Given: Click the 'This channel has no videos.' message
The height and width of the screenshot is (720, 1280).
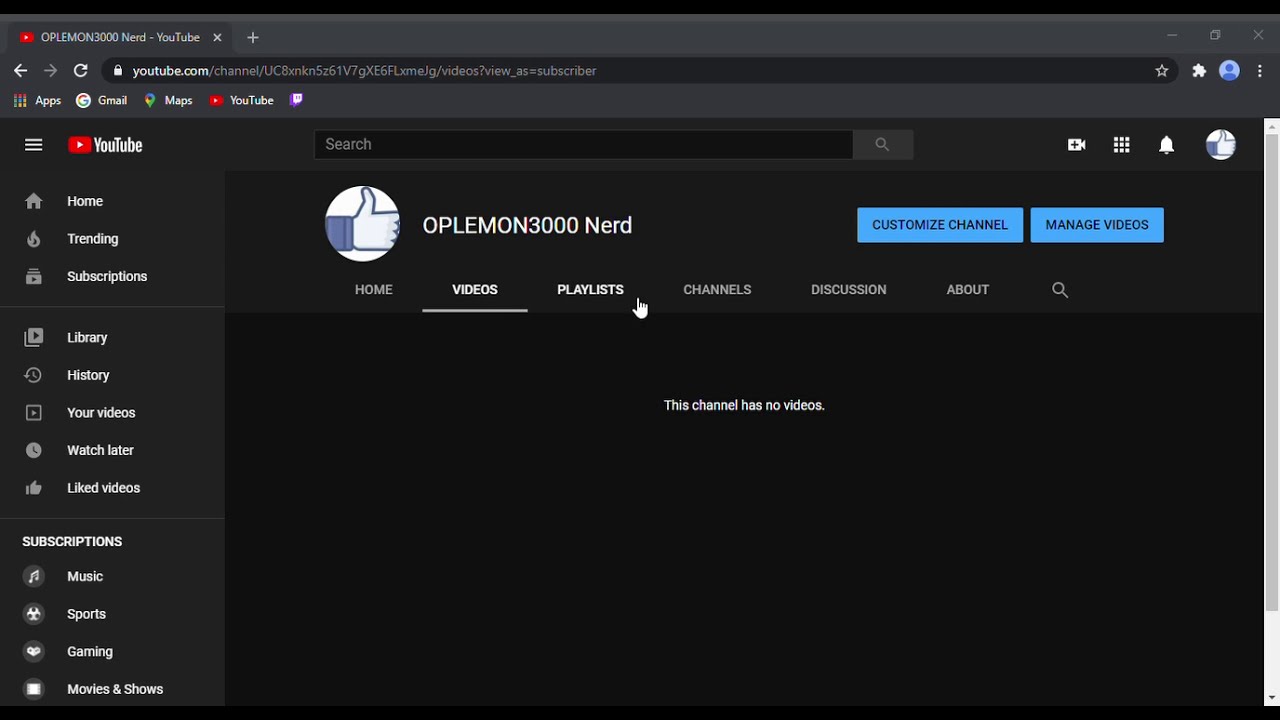Looking at the screenshot, I should (744, 405).
